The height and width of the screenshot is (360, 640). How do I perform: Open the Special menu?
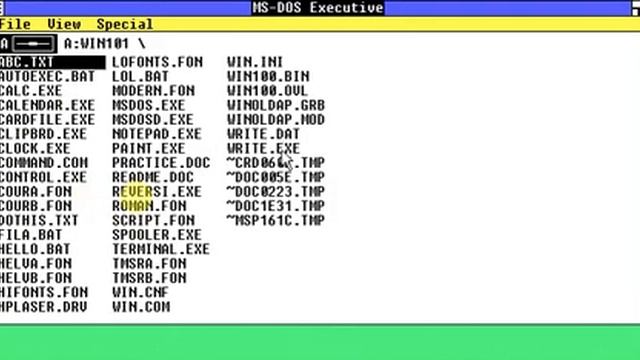pos(125,24)
